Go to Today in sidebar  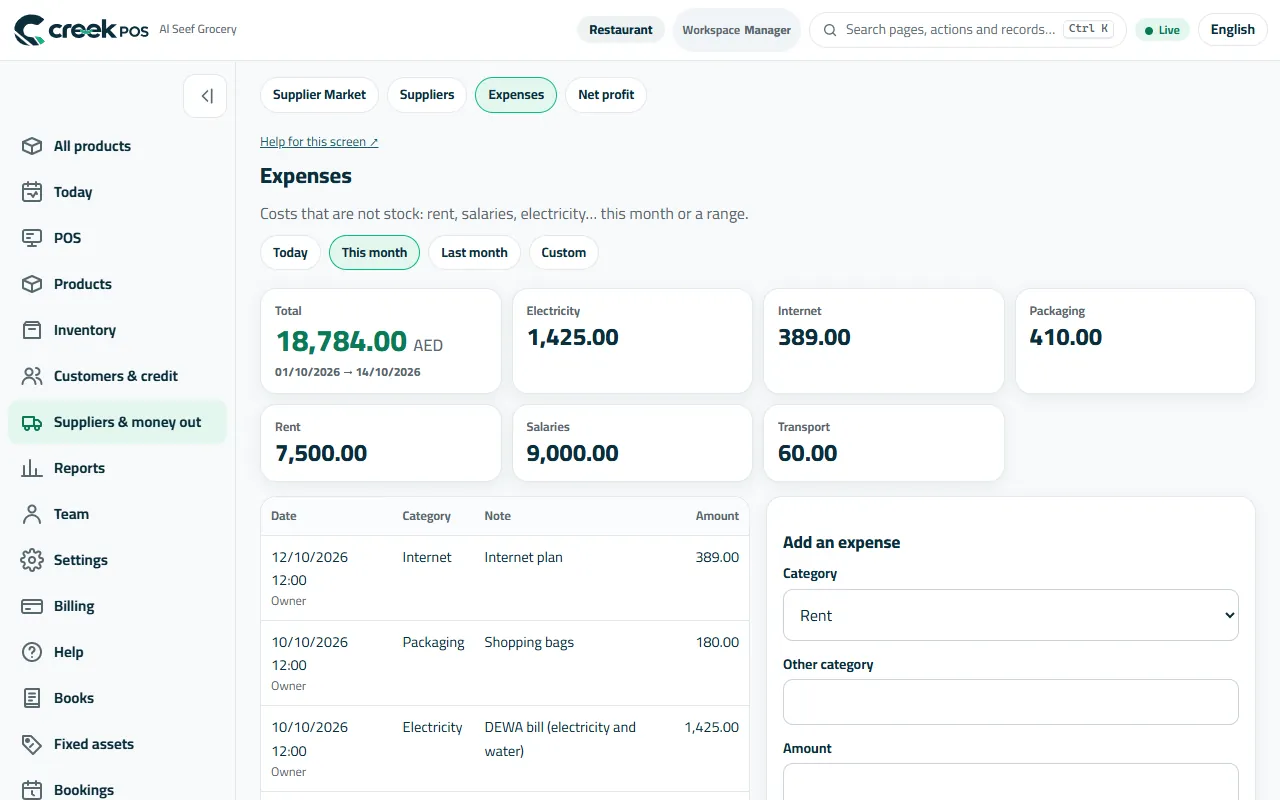[117, 192]
